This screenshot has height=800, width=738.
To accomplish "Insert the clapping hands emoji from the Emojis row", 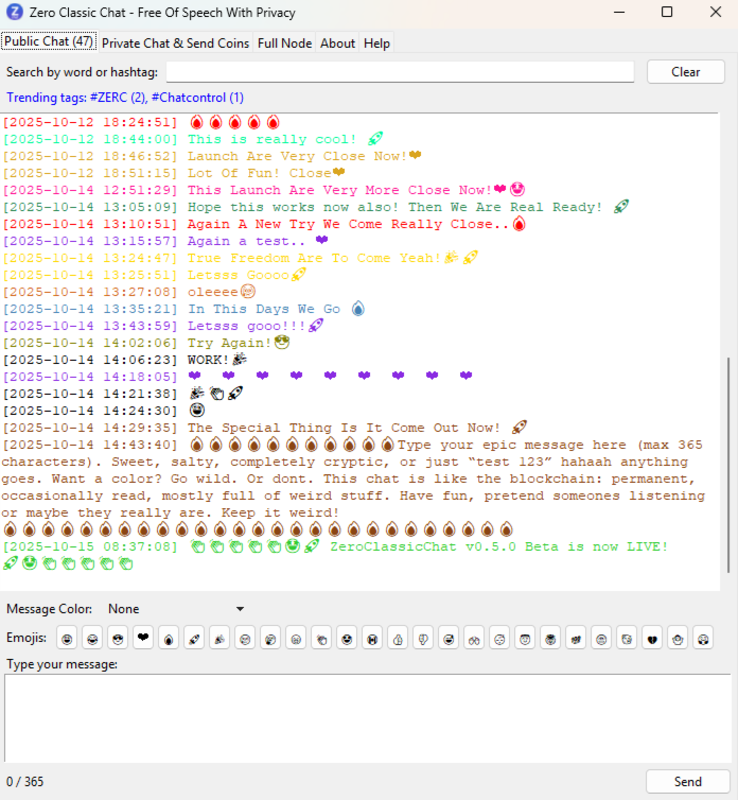I will [322, 638].
